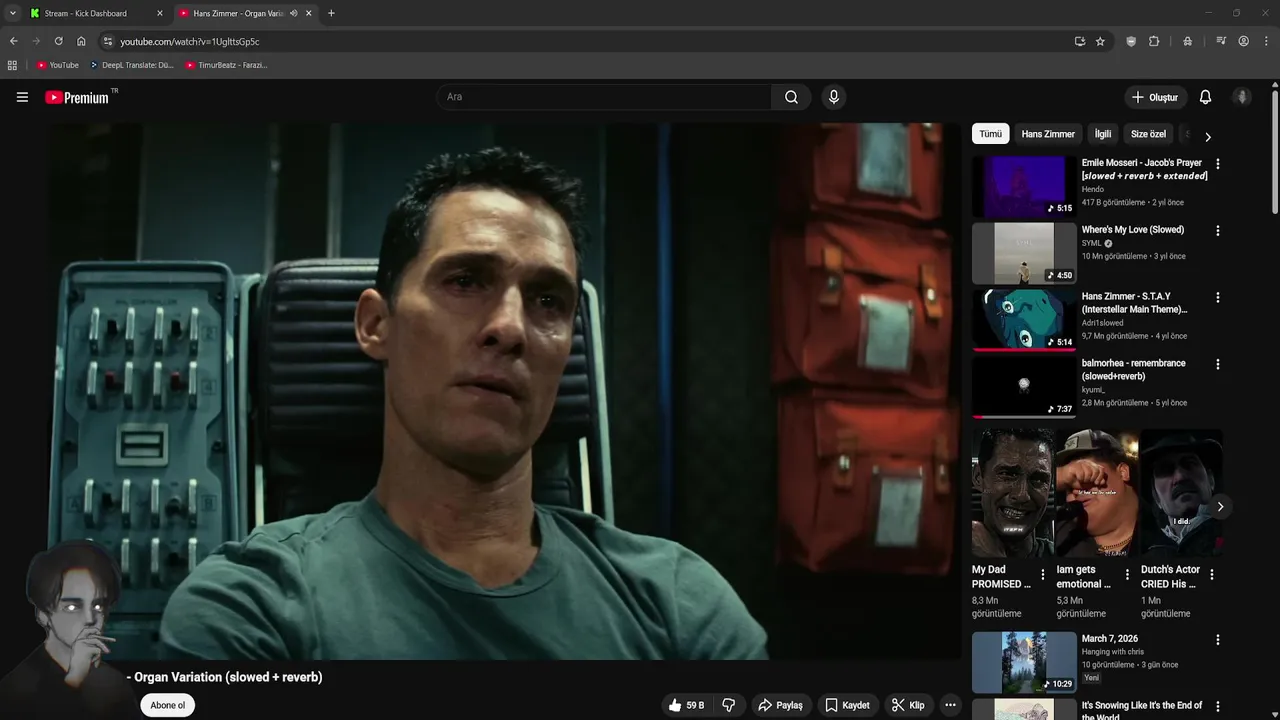The width and height of the screenshot is (1280, 720).
Task: Open options for My Dad PROMISED short
Action: click(1043, 575)
